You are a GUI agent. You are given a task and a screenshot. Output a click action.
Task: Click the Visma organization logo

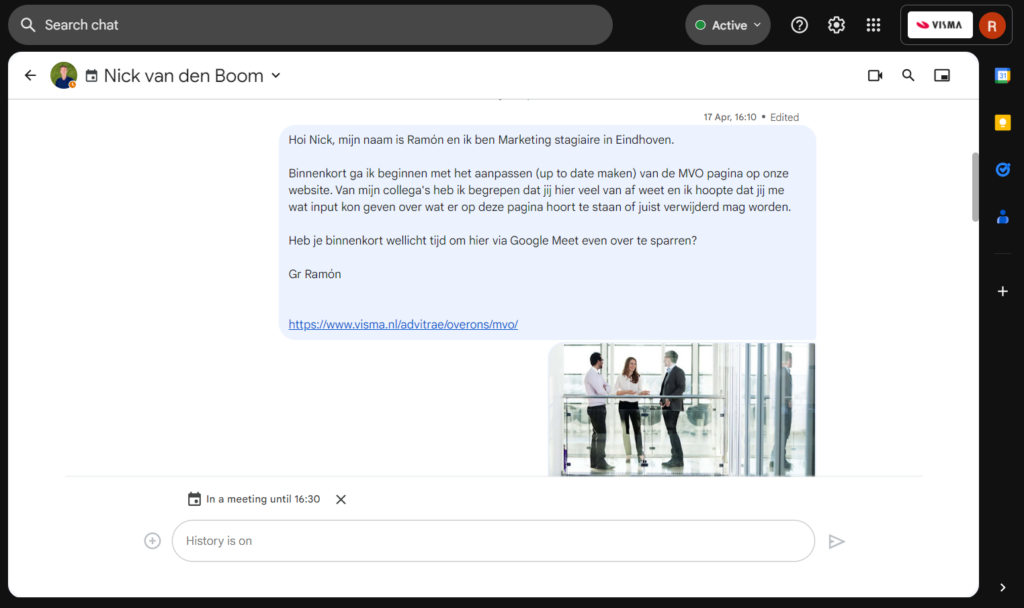click(x=940, y=25)
